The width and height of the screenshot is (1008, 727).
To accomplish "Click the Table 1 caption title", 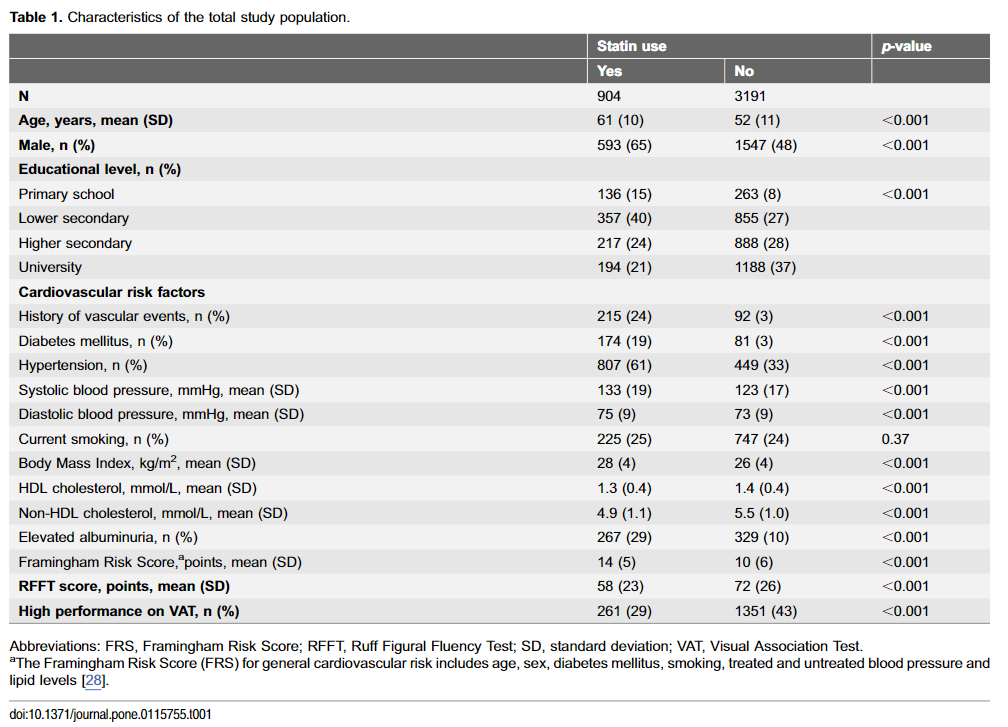I will point(179,17).
